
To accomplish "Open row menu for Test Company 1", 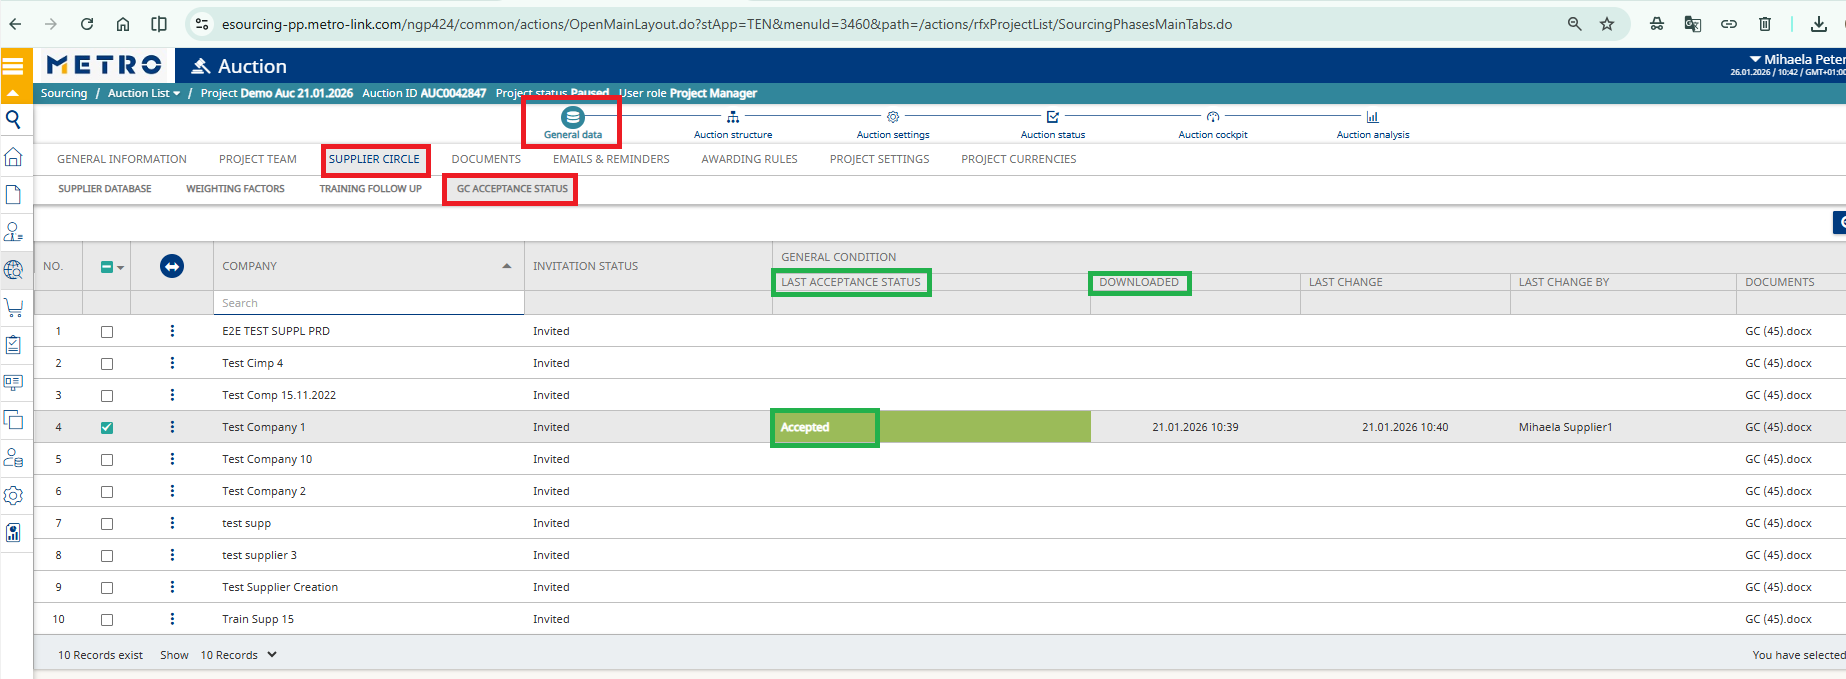I will [172, 427].
